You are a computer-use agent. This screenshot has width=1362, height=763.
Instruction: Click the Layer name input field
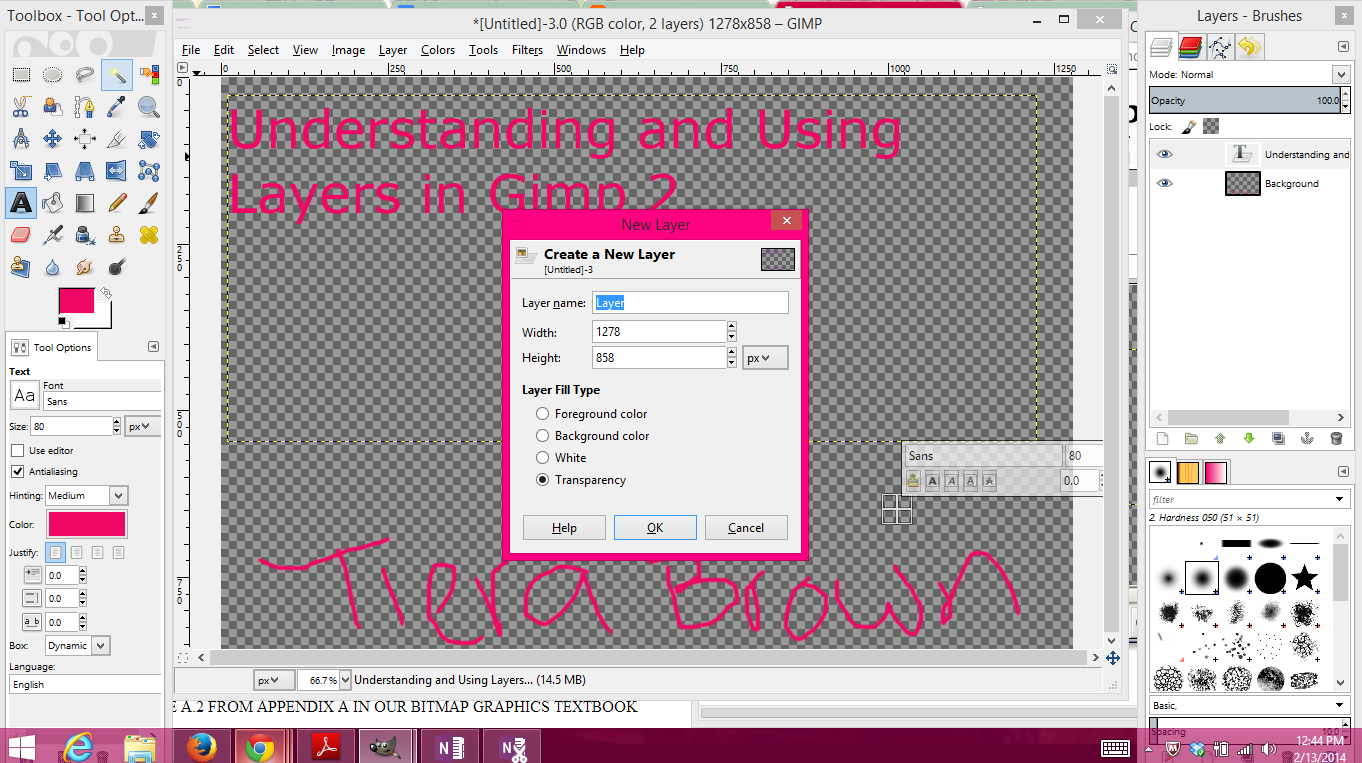(690, 303)
